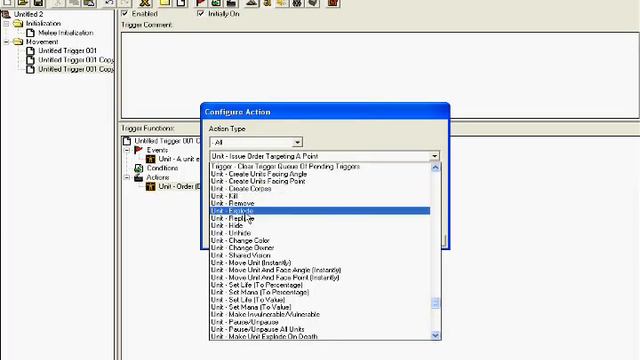Select 'Unit - Change Color' in the list
The height and width of the screenshot is (360, 640).
pyautogui.click(x=320, y=240)
